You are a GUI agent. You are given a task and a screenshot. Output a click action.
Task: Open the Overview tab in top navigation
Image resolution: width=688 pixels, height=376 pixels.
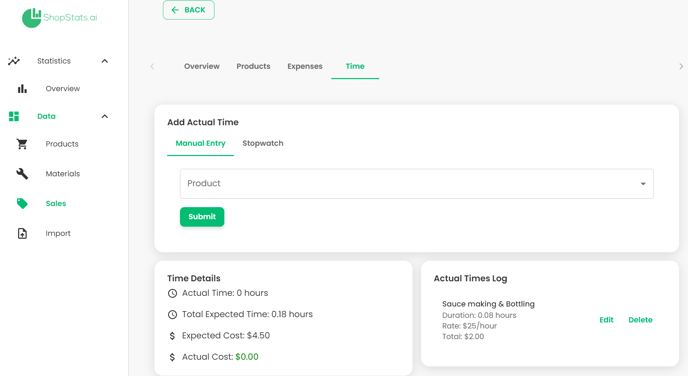coord(202,66)
